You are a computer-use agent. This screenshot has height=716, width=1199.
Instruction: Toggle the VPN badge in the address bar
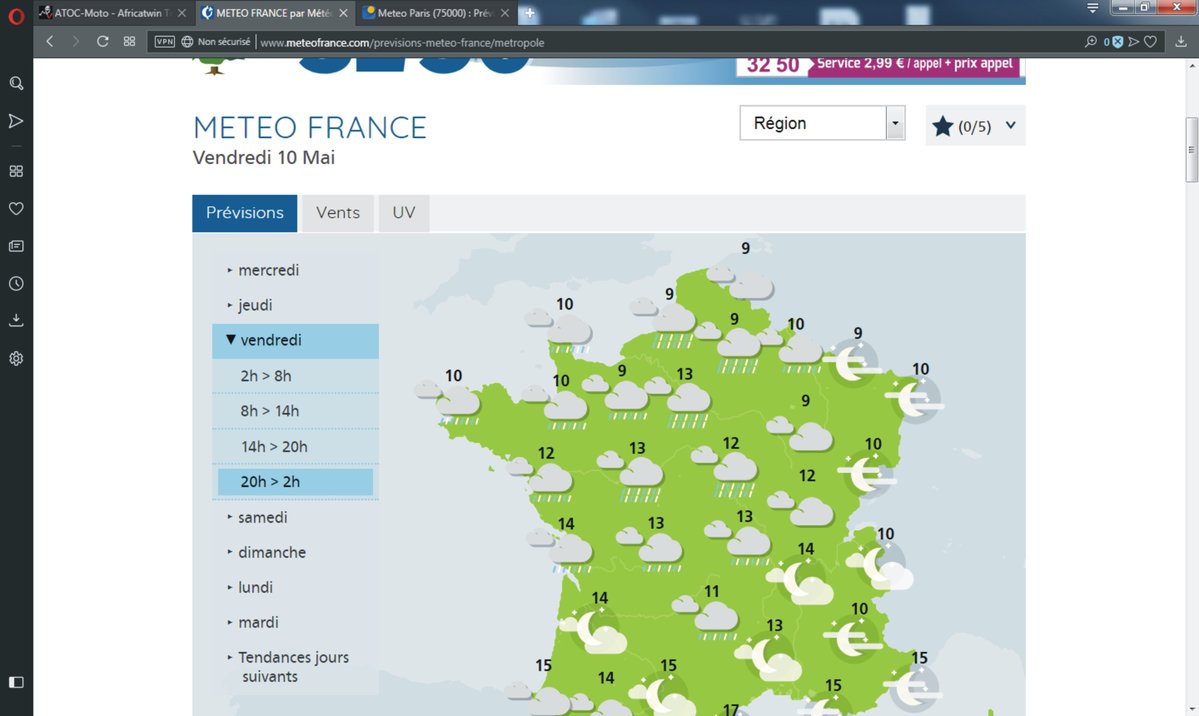point(166,43)
